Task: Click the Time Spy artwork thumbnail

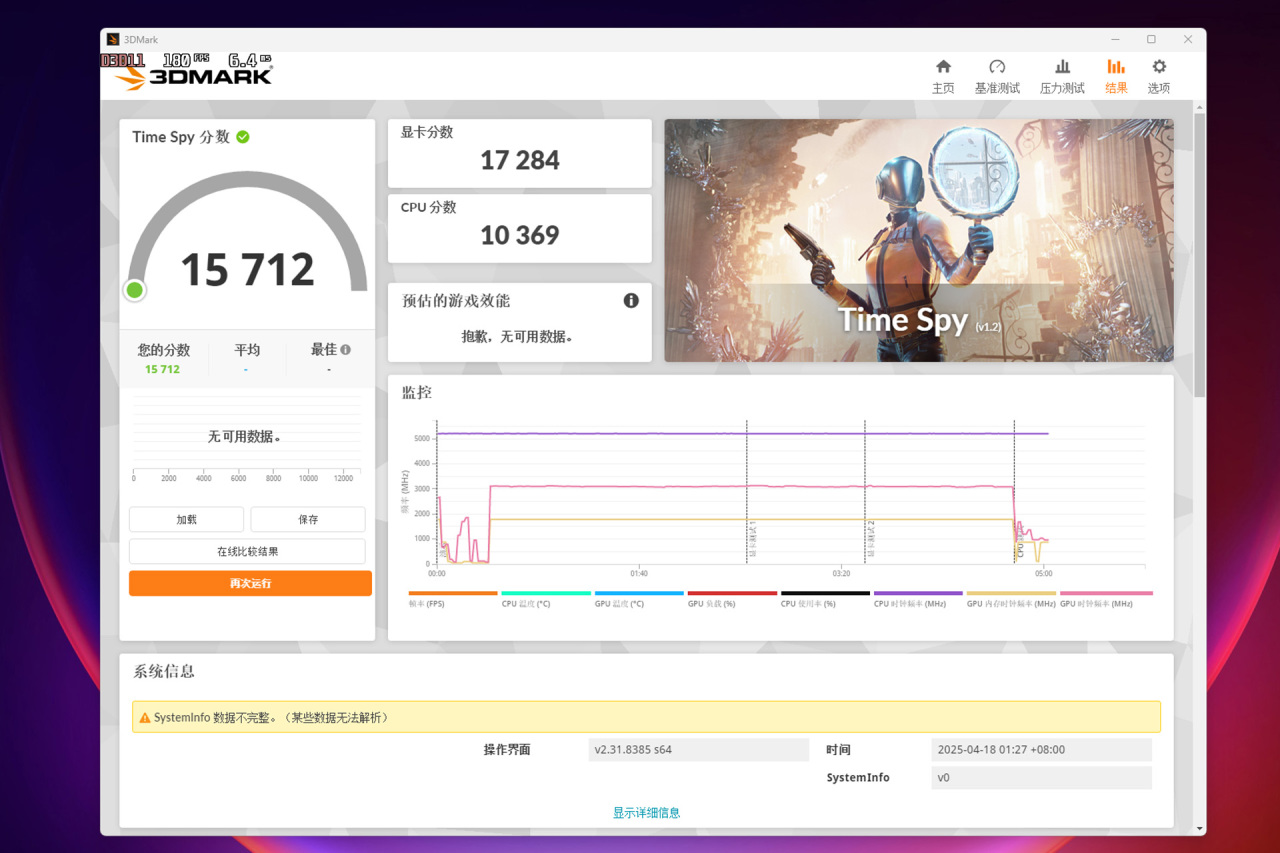Action: 919,240
